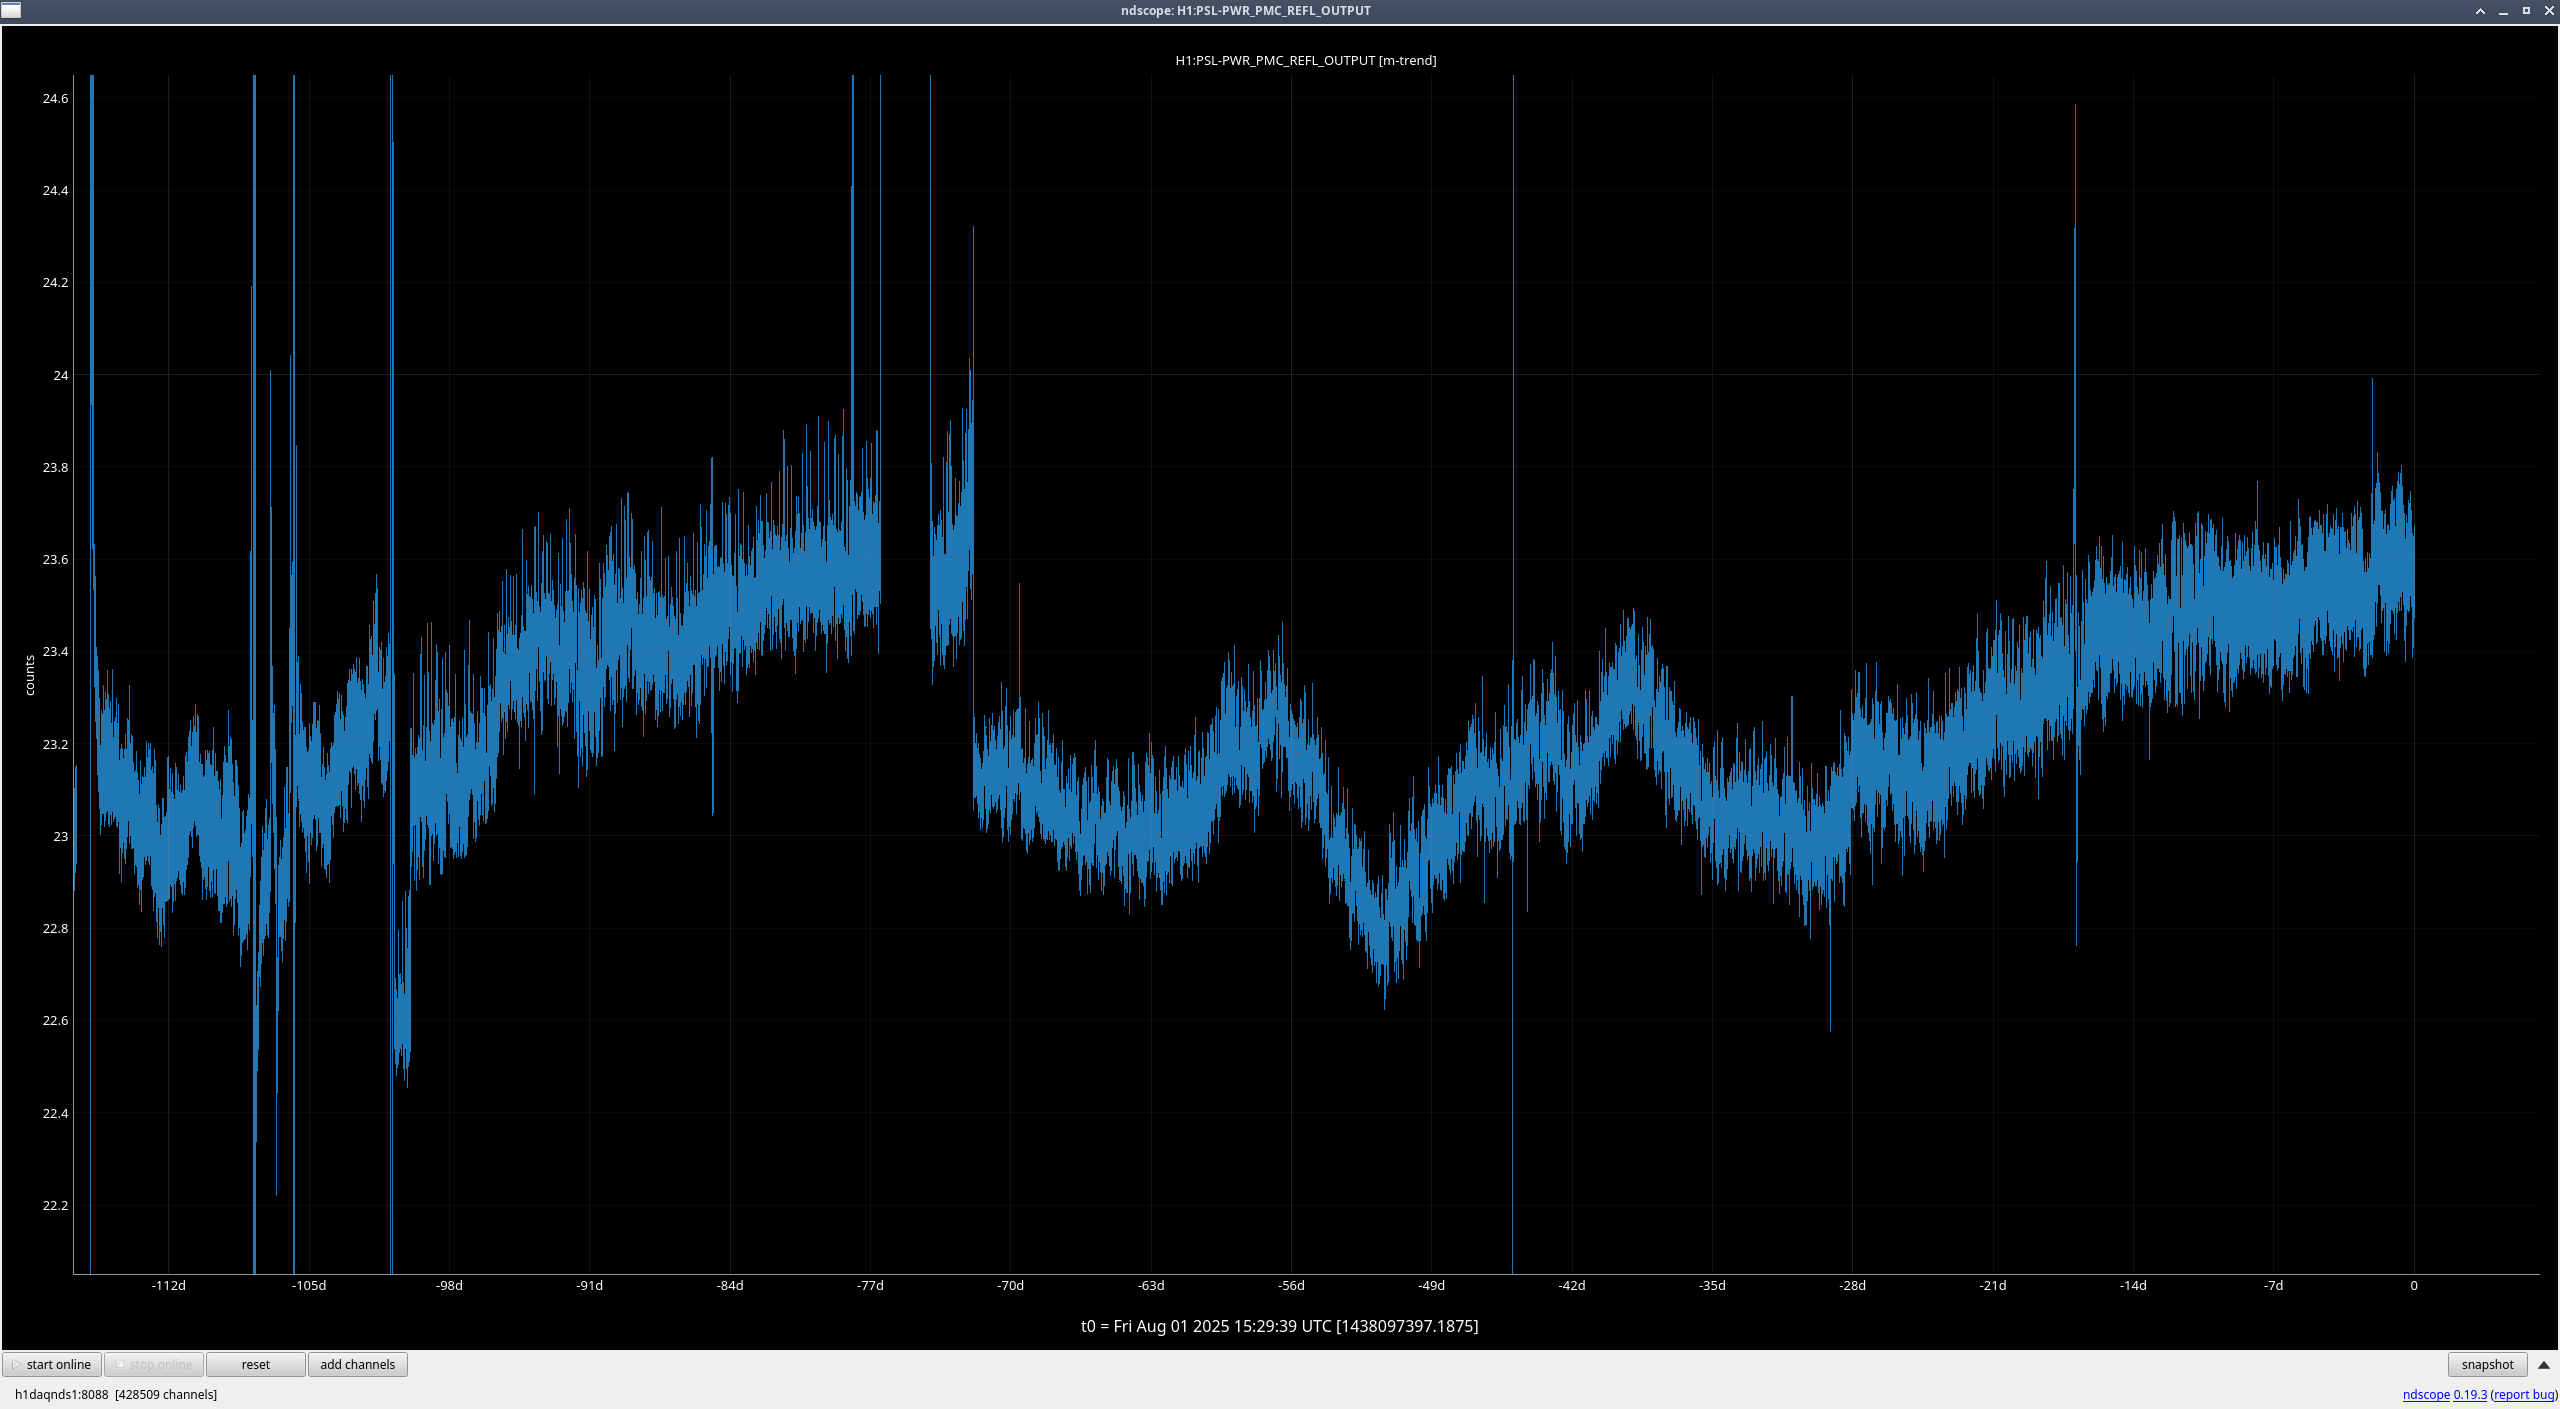
Task: Click the 24 y-axis tick label
Action: (61, 375)
